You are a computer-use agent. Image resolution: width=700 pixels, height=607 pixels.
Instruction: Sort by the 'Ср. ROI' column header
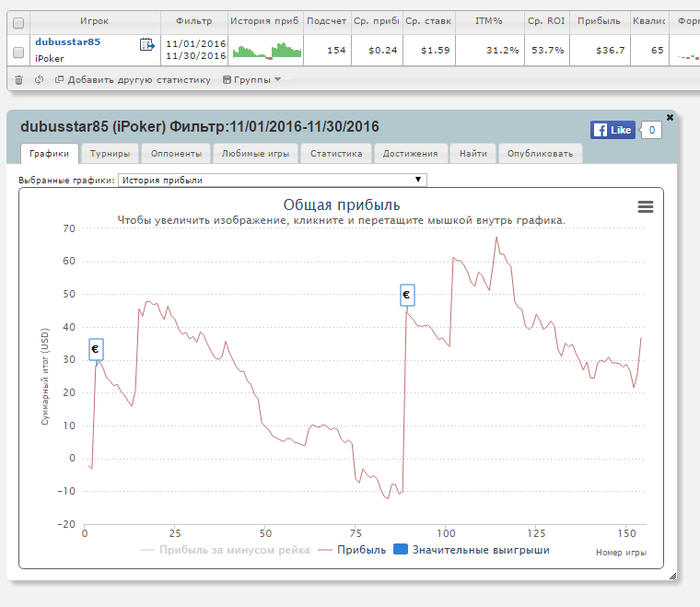pos(546,21)
